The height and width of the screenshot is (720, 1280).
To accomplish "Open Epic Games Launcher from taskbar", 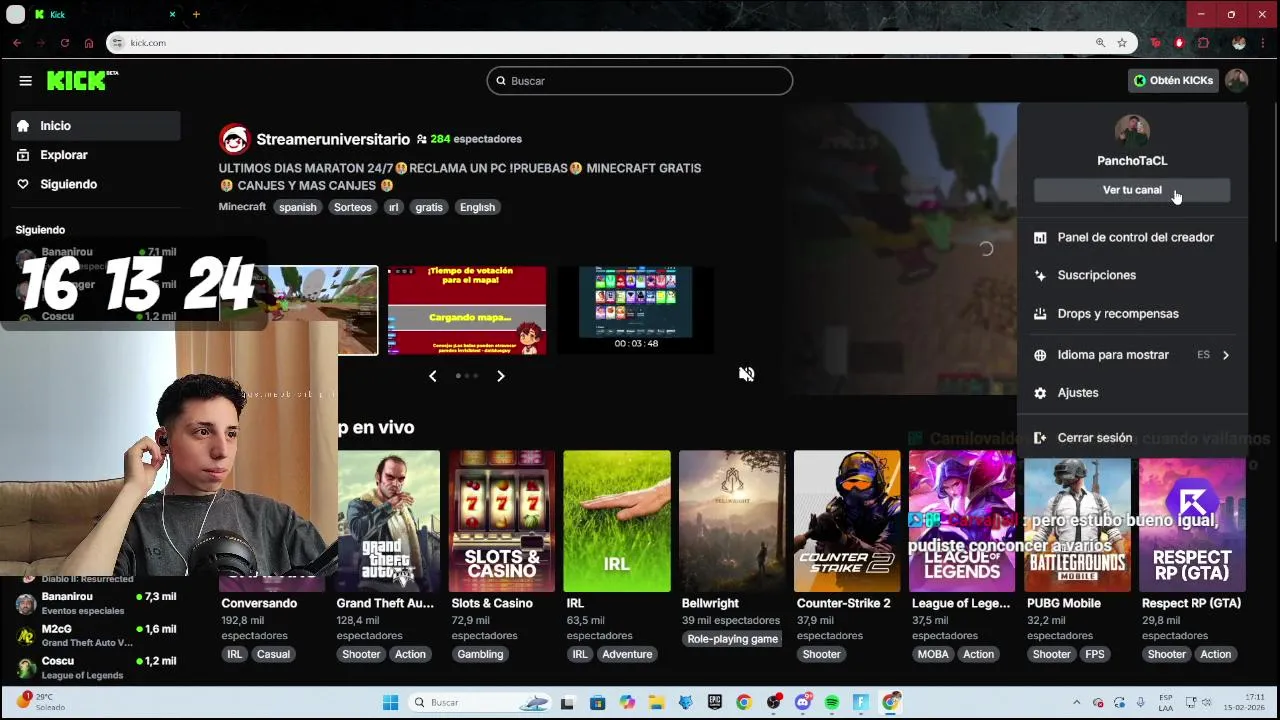I will [715, 703].
